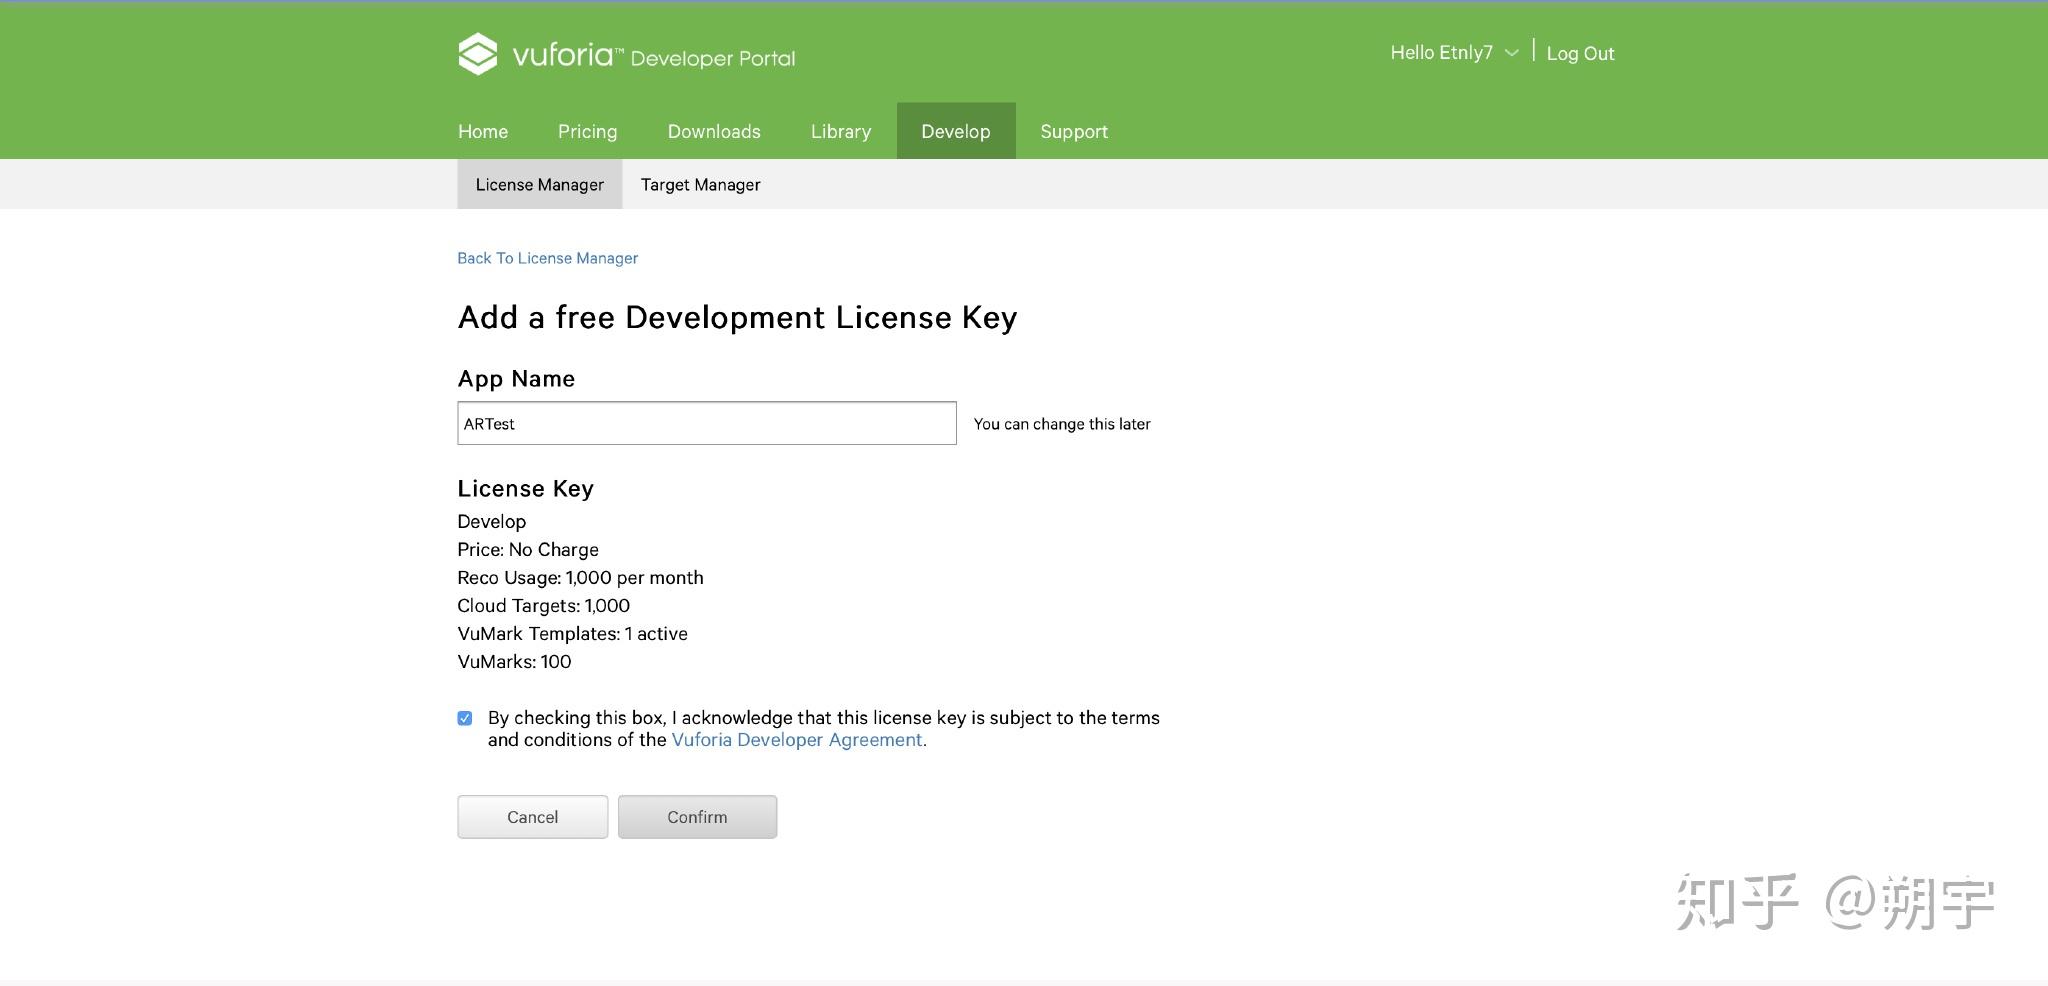Viewport: 2048px width, 986px height.
Task: Open the Library nav tab
Action: 841,131
